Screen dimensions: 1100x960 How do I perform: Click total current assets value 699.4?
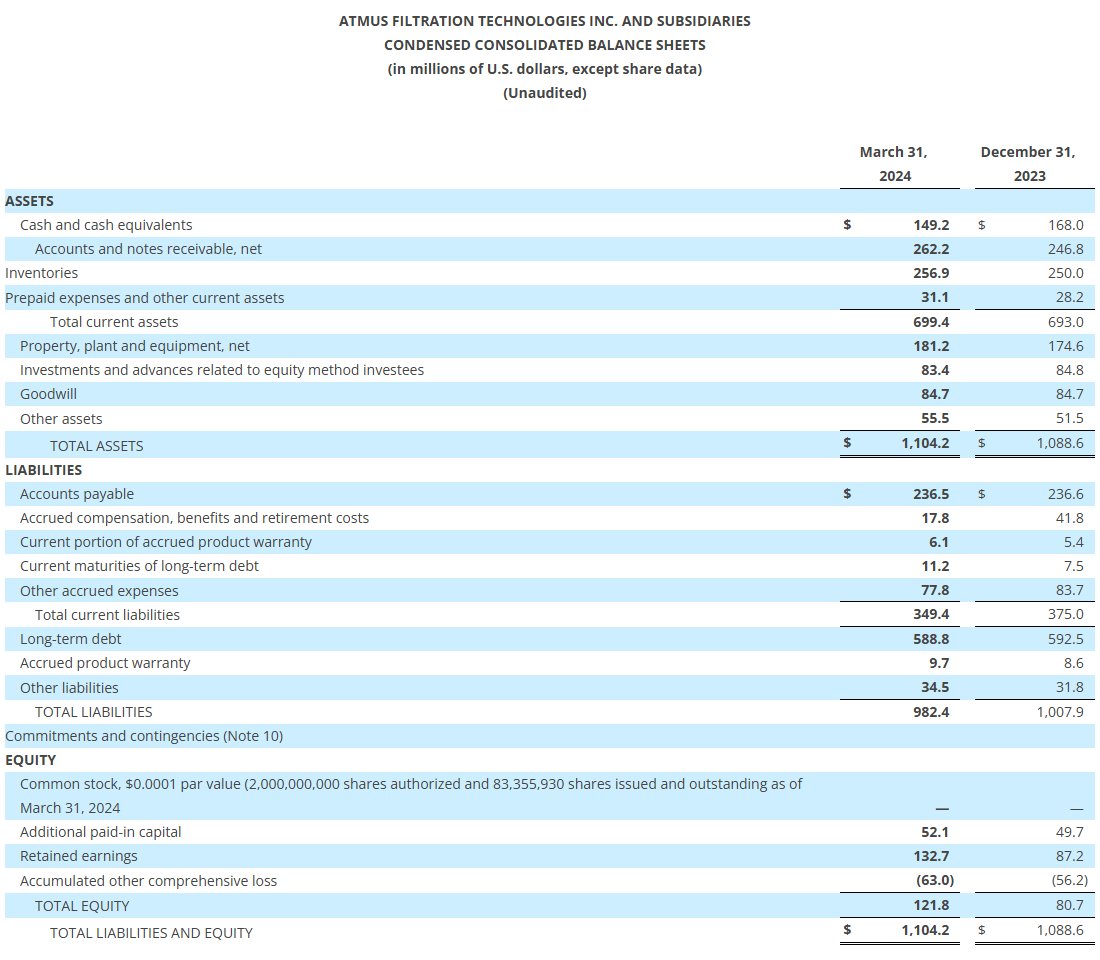[931, 322]
